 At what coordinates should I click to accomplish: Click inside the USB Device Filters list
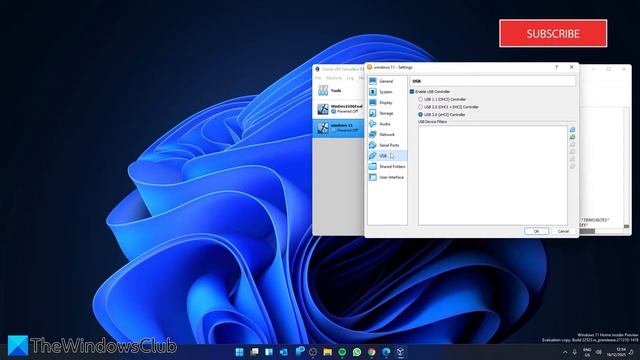coord(493,175)
